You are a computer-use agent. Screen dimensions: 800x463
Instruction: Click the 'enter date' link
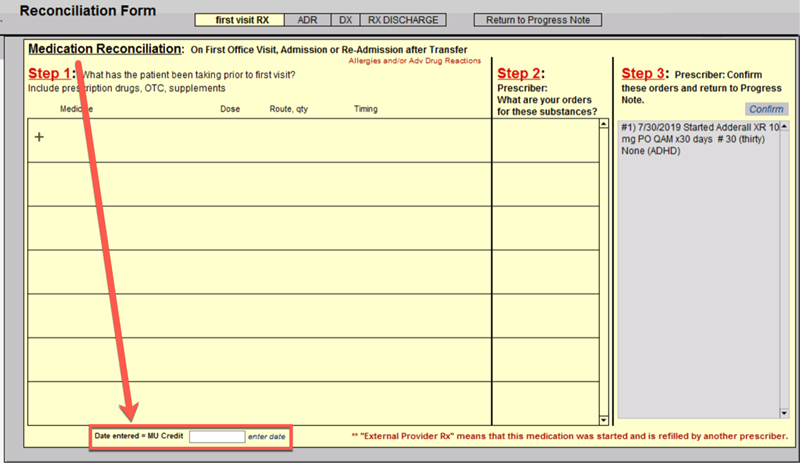click(267, 437)
